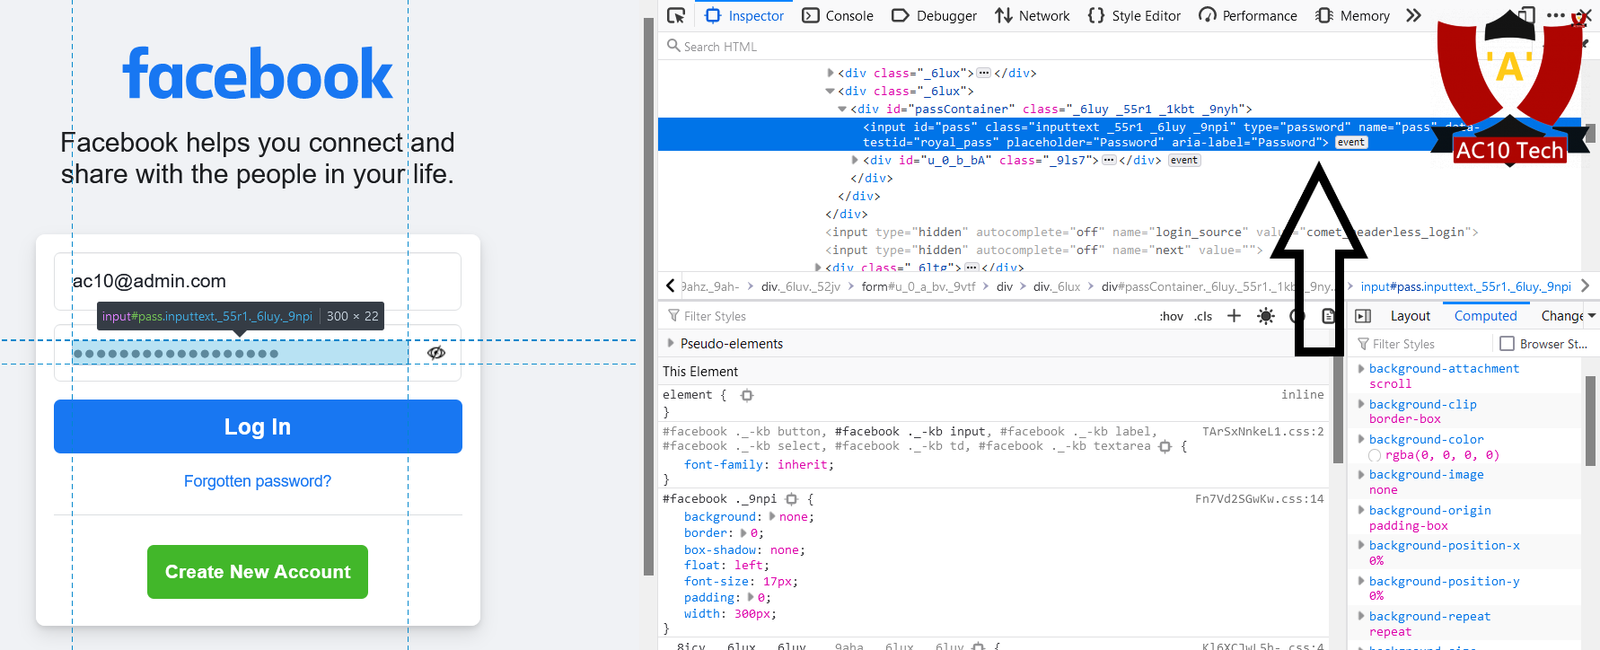The image size is (1600, 650).
Task: Add a new CSS rule
Action: click(1234, 316)
